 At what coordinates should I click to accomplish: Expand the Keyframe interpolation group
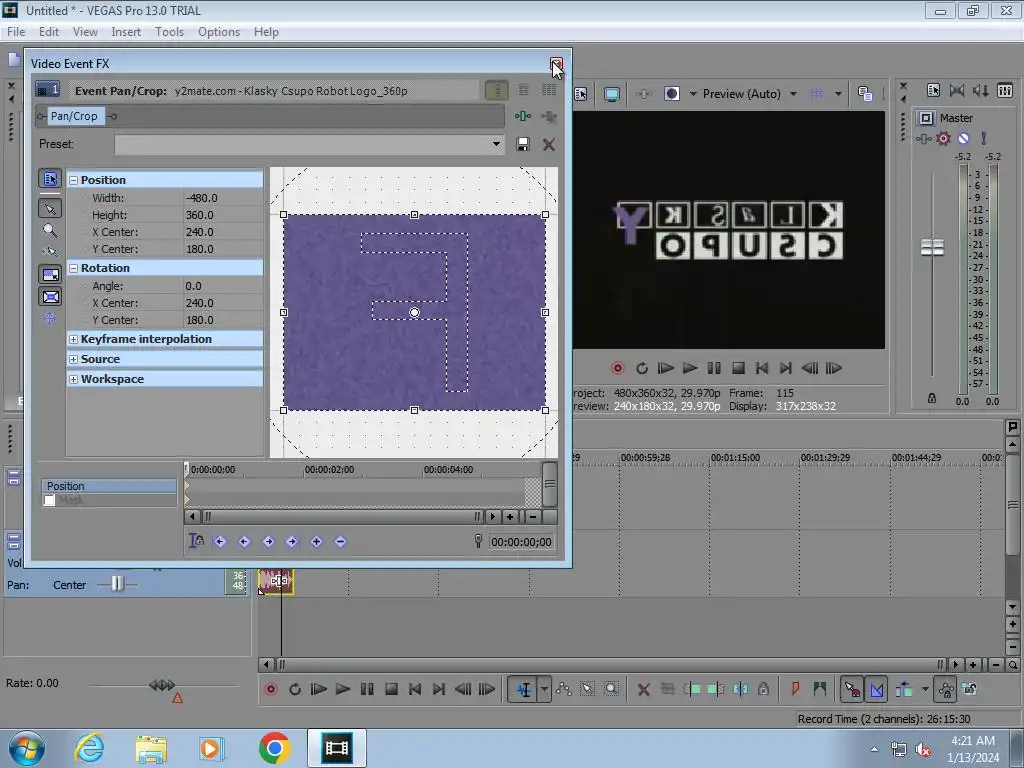point(74,340)
